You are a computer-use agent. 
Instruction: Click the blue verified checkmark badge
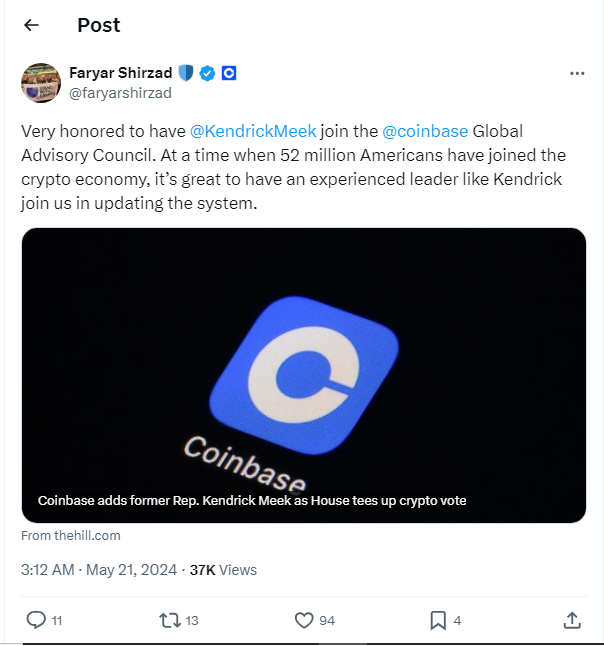tap(208, 73)
